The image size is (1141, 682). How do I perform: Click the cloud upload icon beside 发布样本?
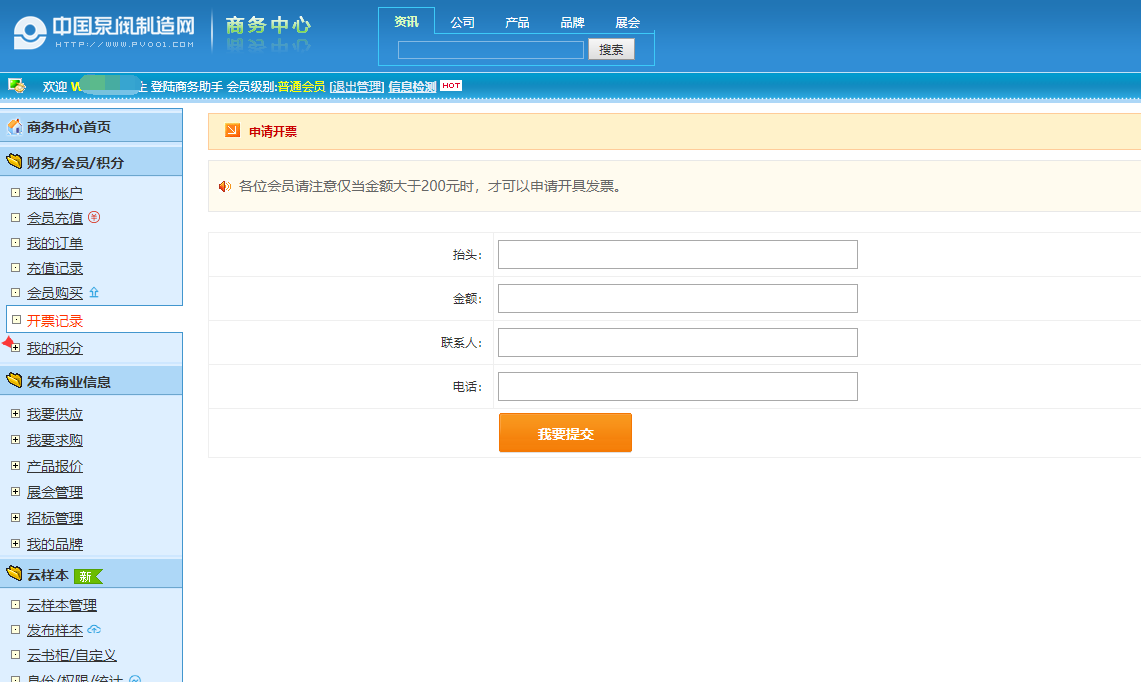(94, 630)
